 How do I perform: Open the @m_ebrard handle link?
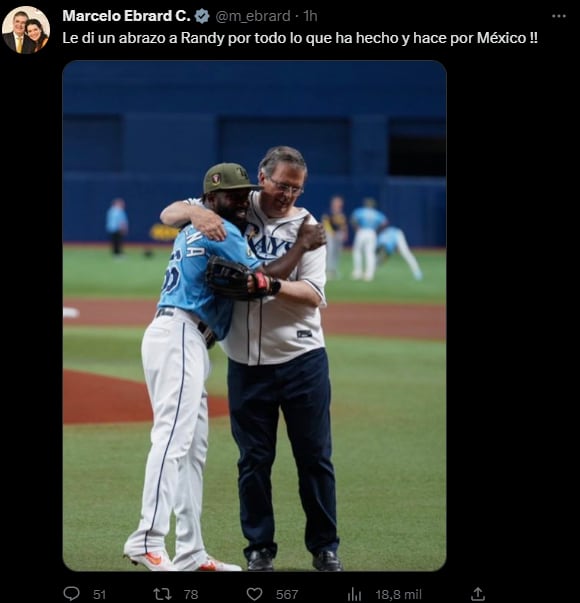click(x=253, y=16)
